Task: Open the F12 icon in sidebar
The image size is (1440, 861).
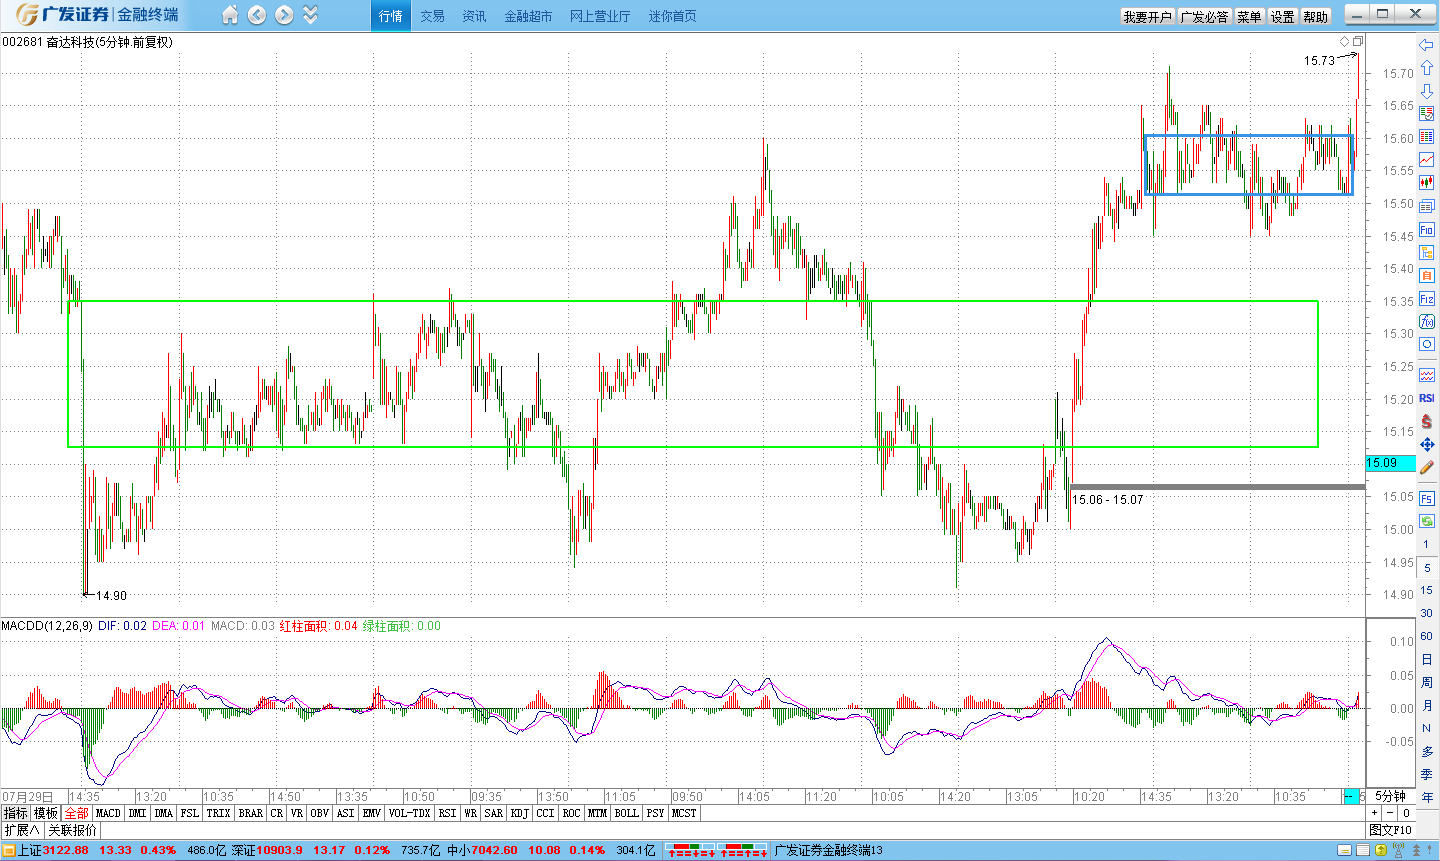Action: pos(1427,298)
